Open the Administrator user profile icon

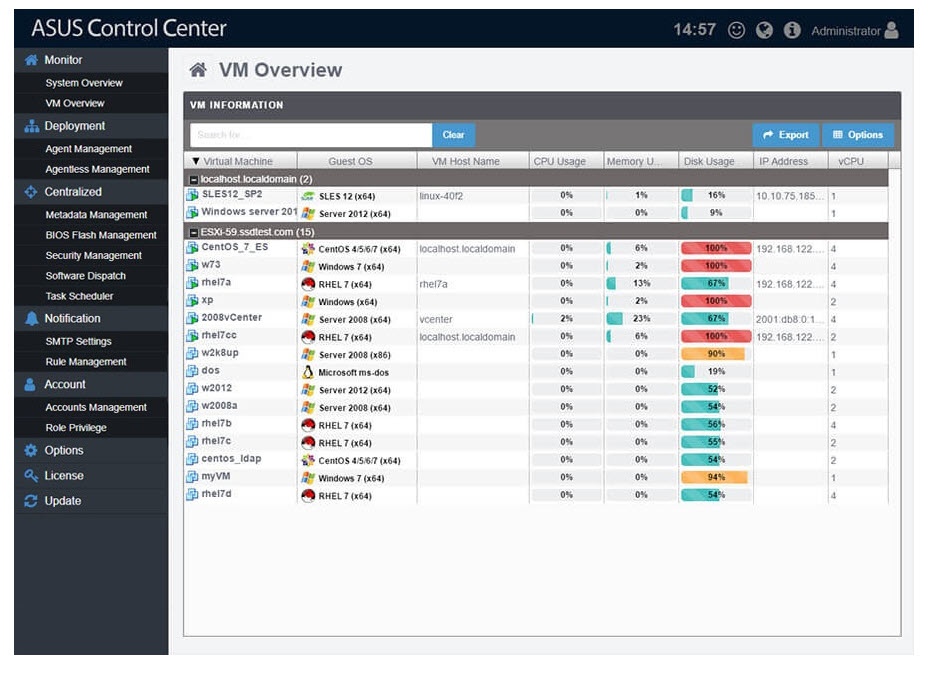click(x=891, y=30)
